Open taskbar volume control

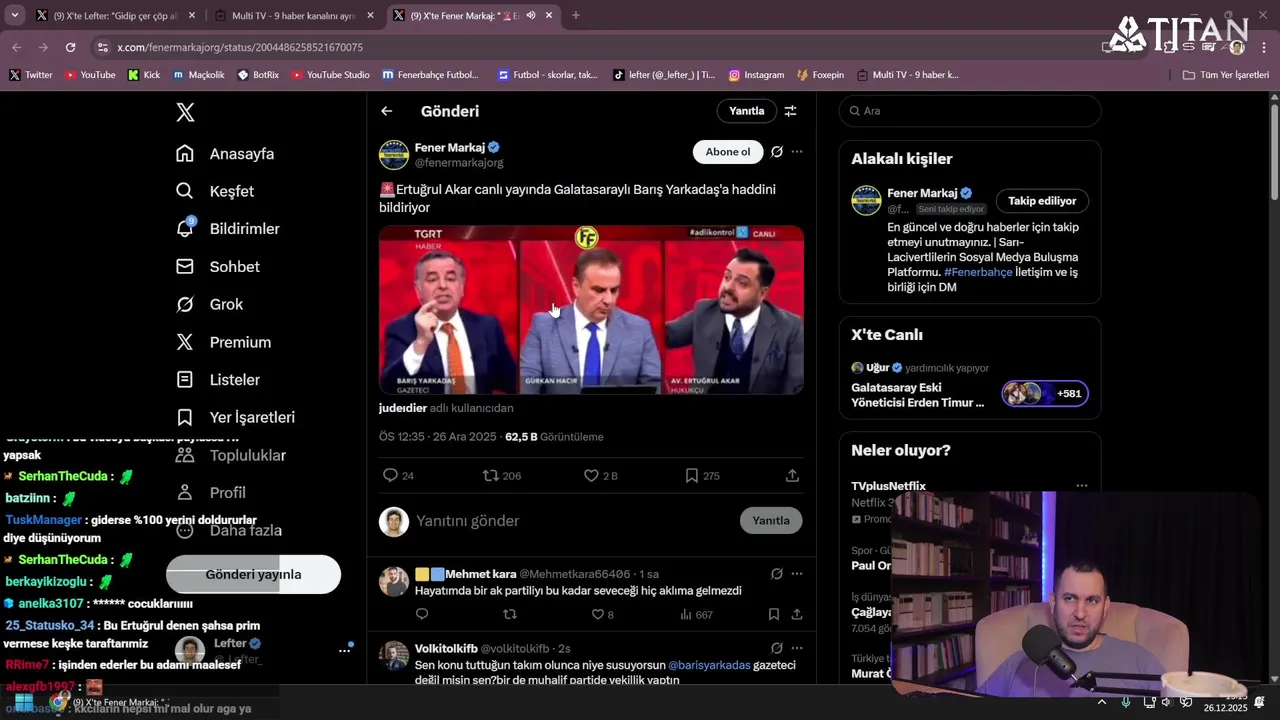click(1167, 703)
